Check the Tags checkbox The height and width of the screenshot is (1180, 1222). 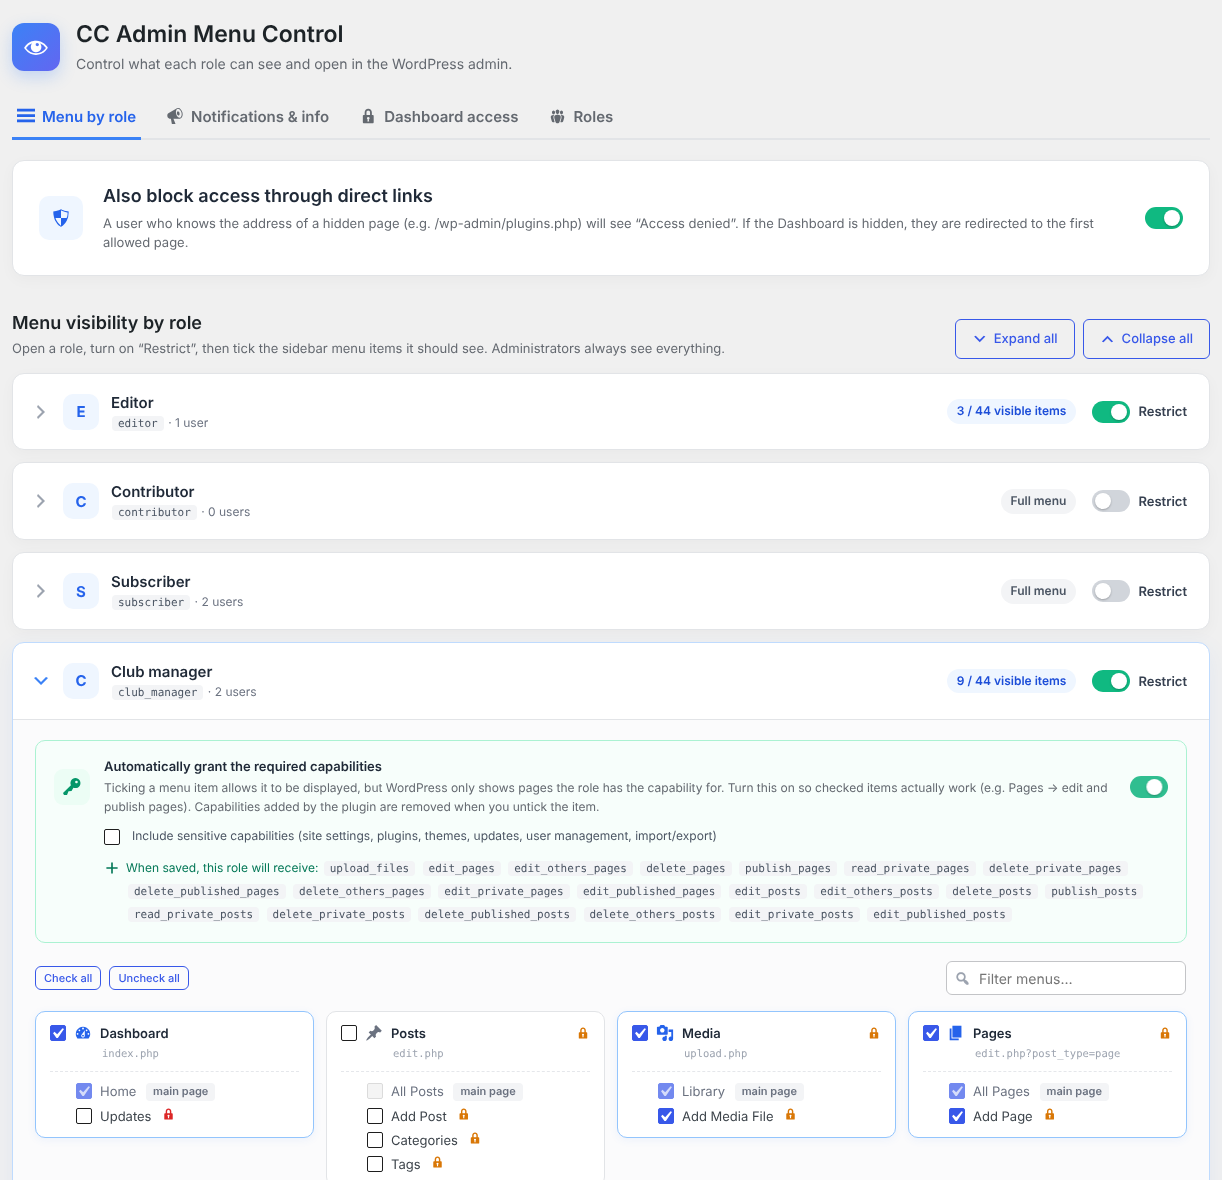375,1164
